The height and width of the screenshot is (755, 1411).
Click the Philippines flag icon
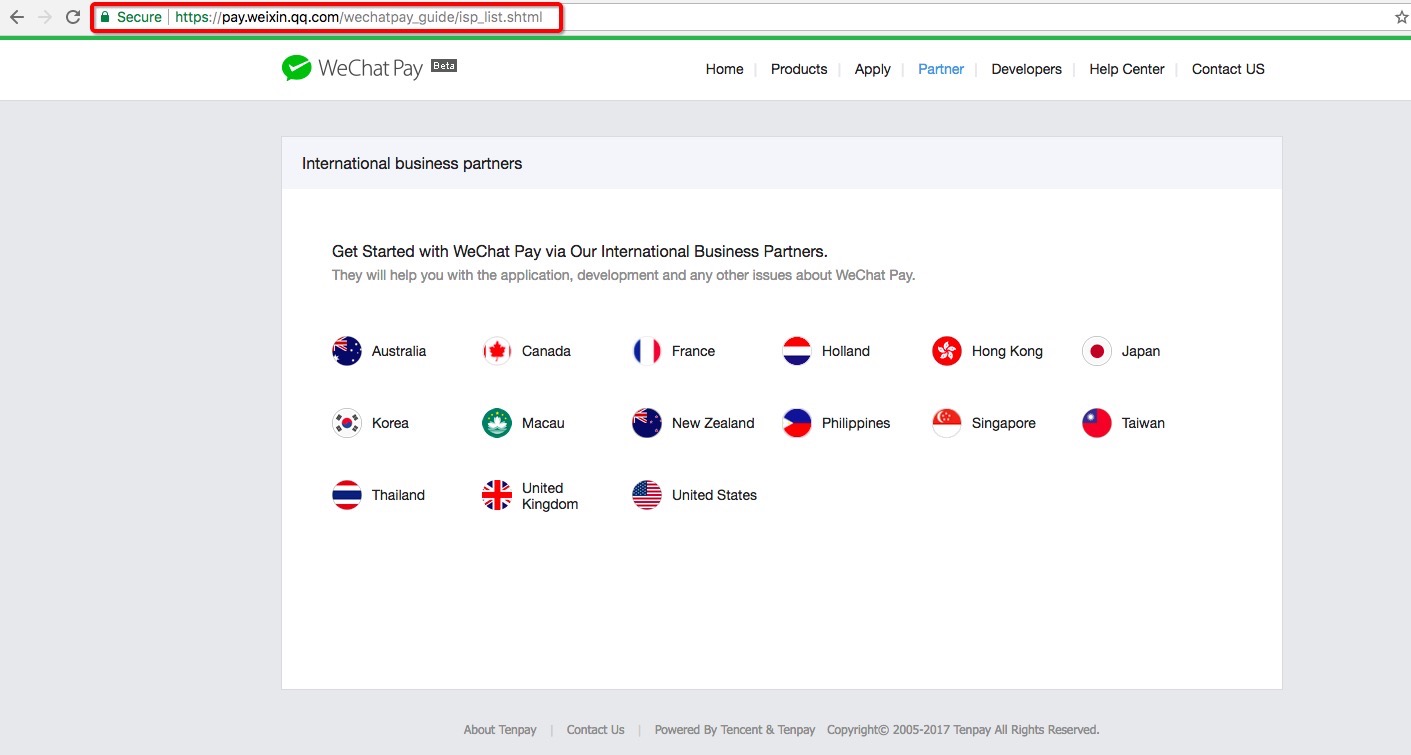[797, 423]
